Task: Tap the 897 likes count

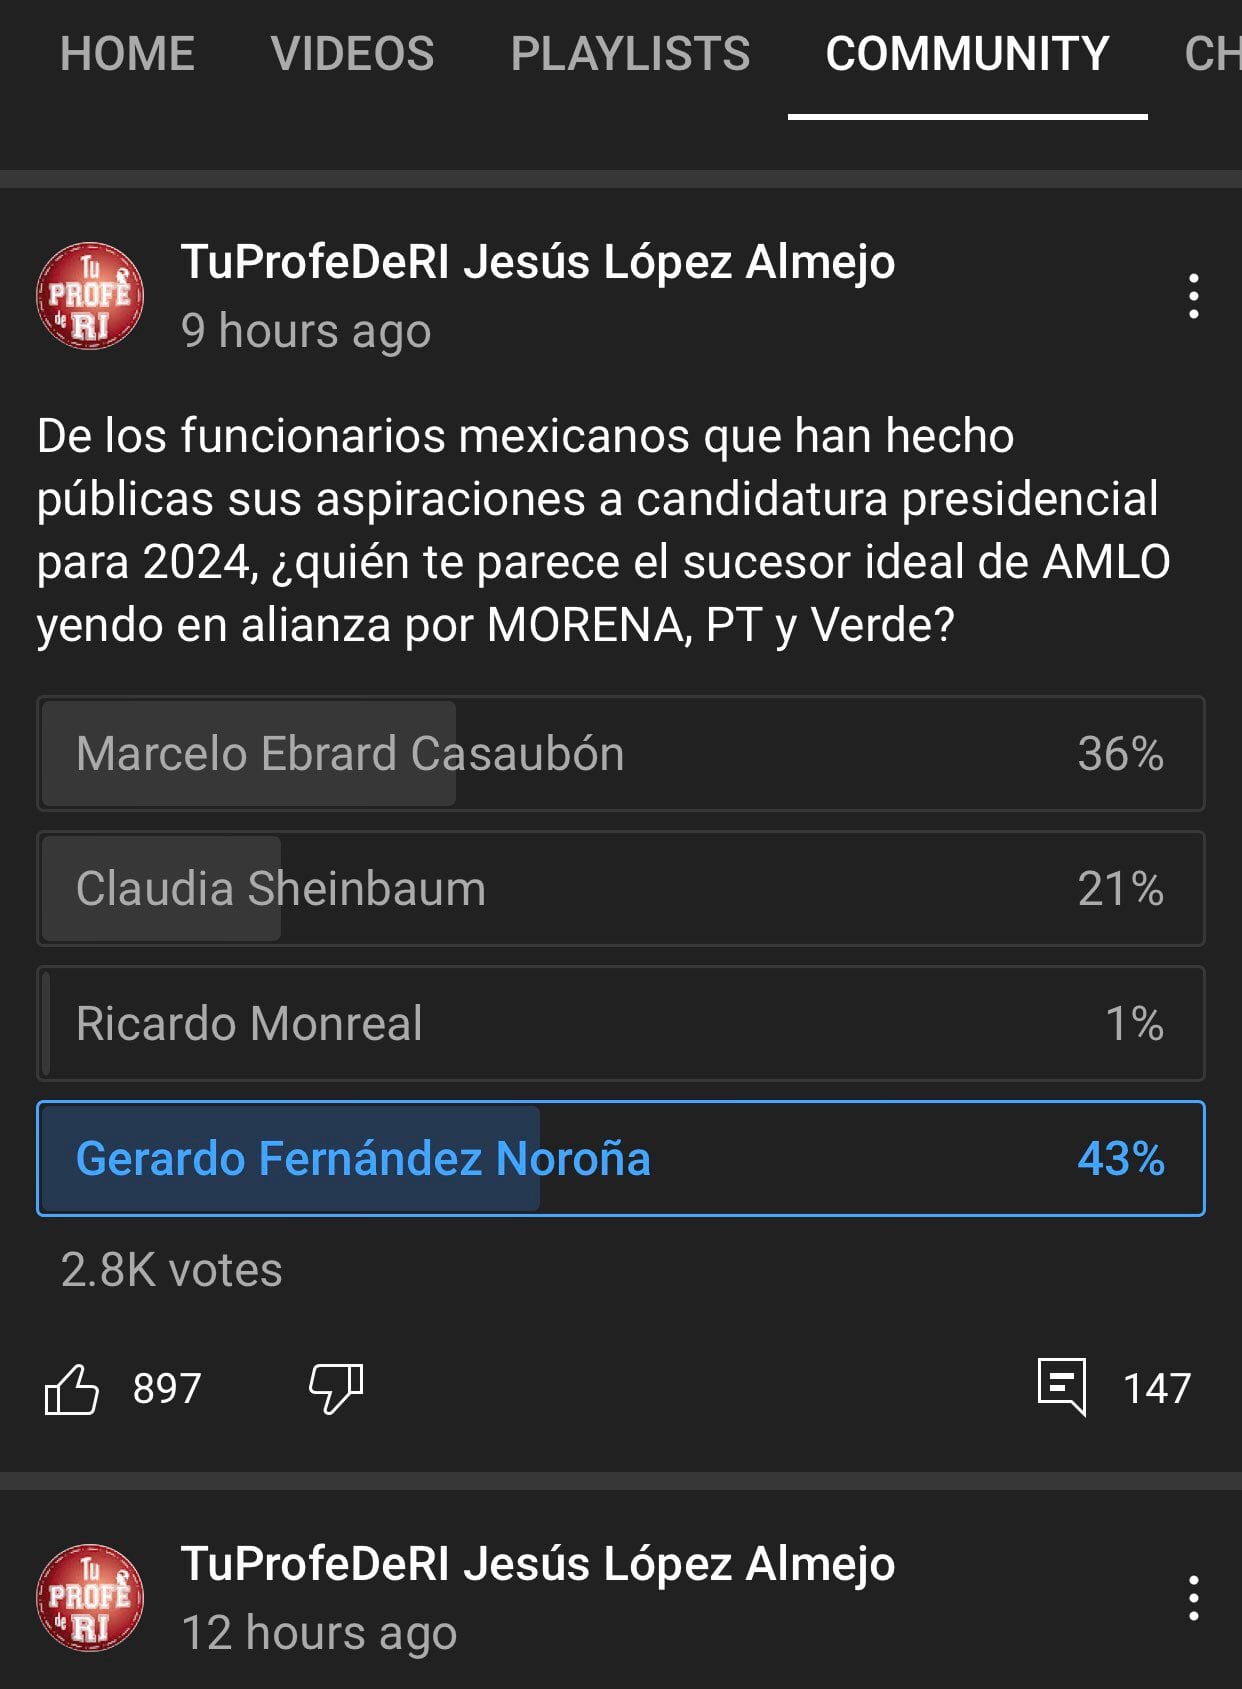Action: (x=167, y=1389)
